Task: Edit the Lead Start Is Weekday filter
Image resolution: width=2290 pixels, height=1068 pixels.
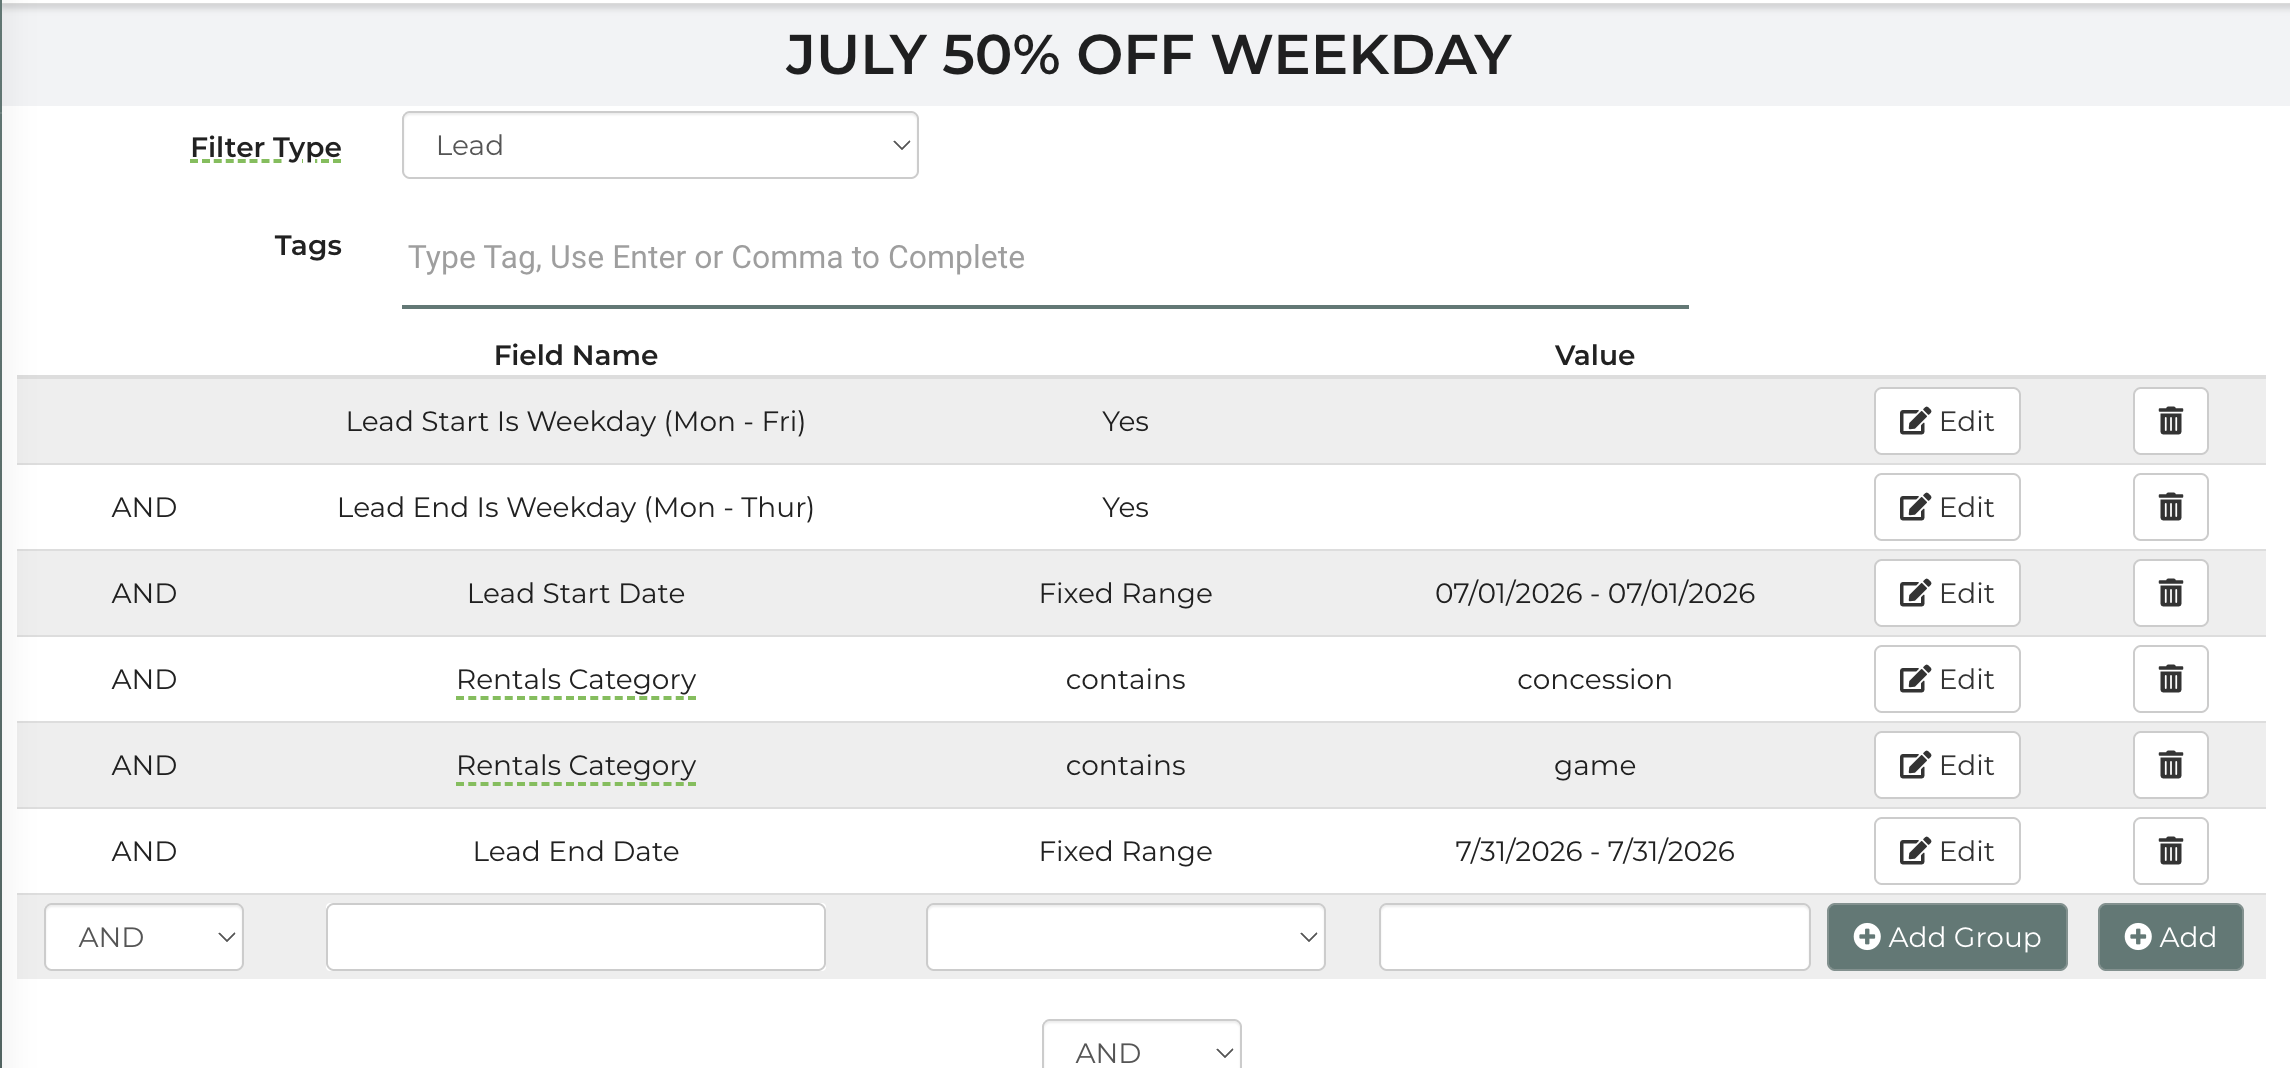Action: point(1947,421)
